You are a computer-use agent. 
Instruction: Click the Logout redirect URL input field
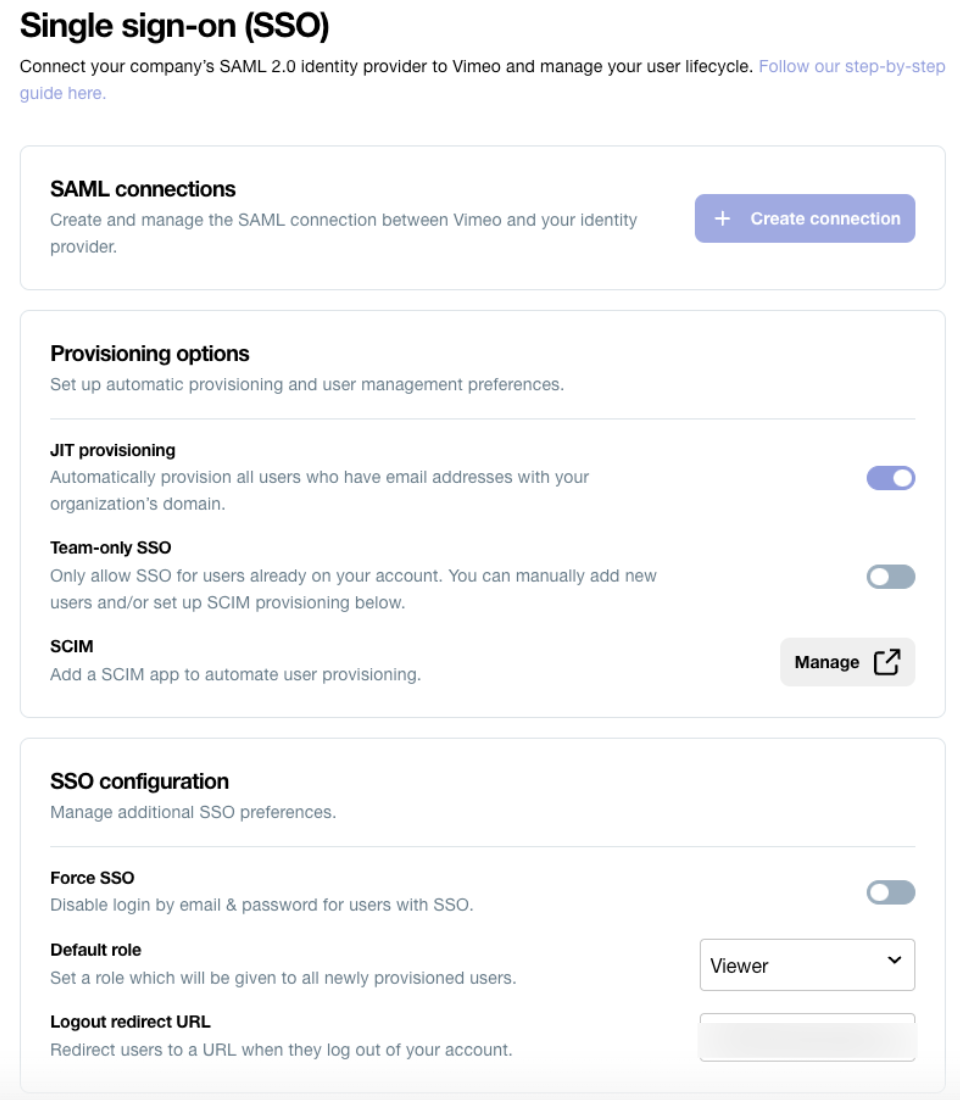click(x=807, y=1037)
